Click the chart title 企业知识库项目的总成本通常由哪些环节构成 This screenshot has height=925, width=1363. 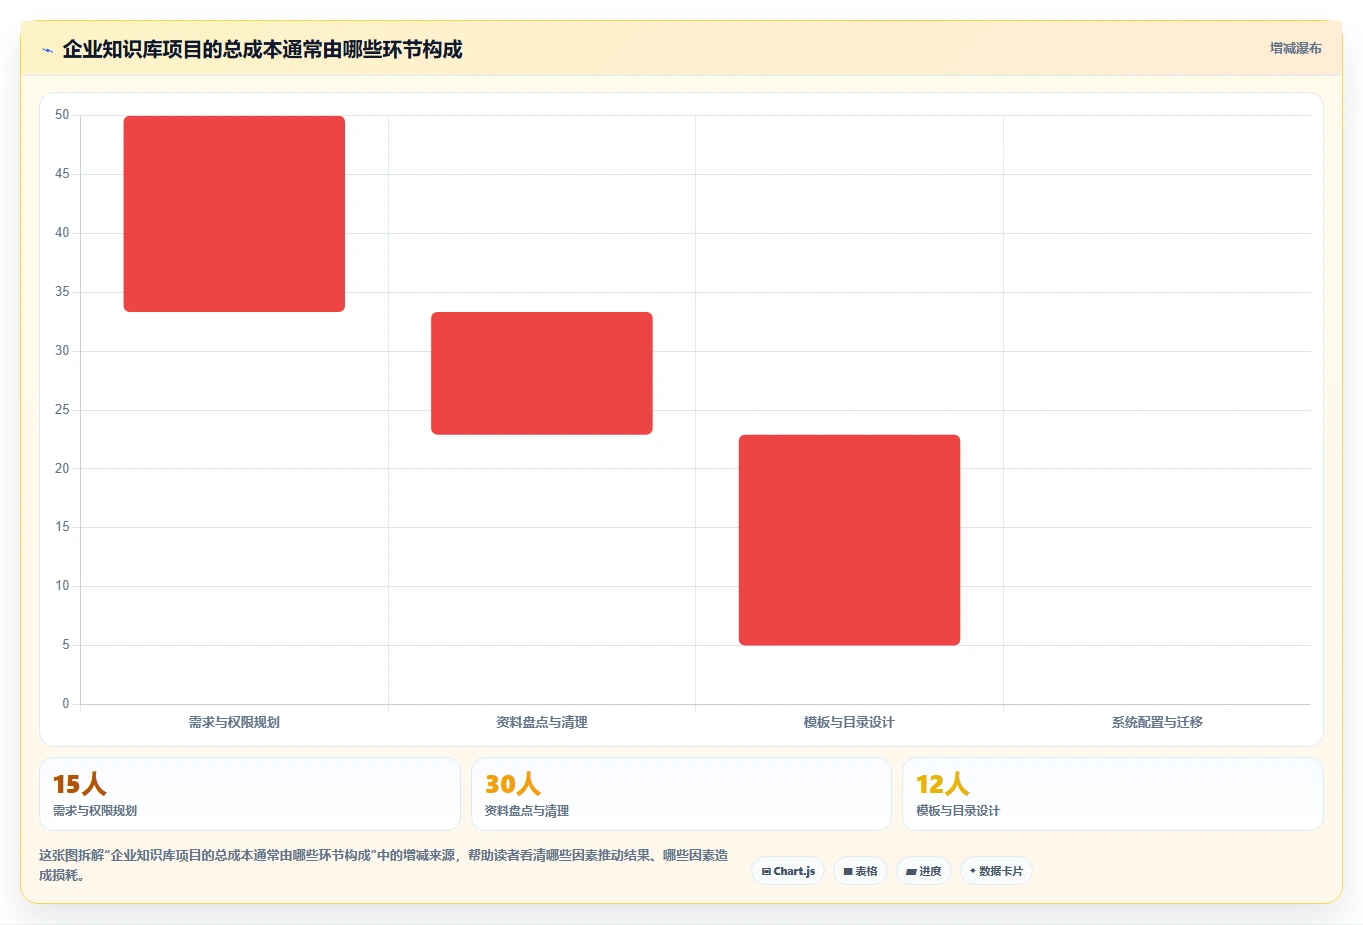point(262,49)
